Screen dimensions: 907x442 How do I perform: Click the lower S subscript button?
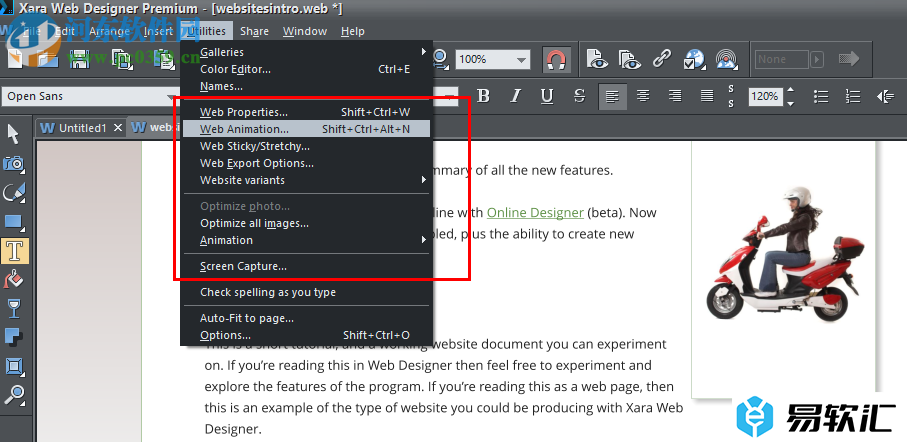pos(731,104)
